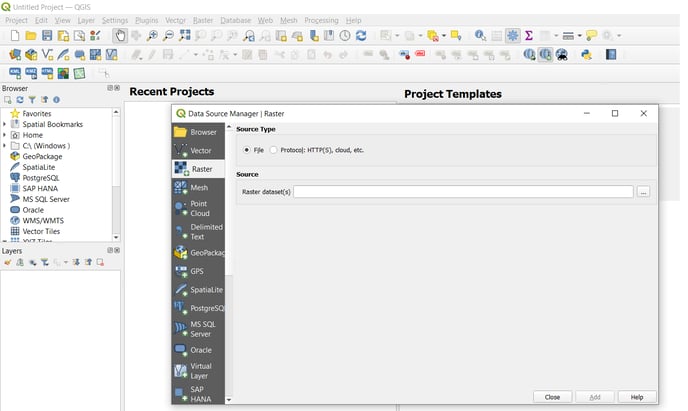Open Statistical Summary sigma icon
This screenshot has height=411, width=688.
(529, 36)
